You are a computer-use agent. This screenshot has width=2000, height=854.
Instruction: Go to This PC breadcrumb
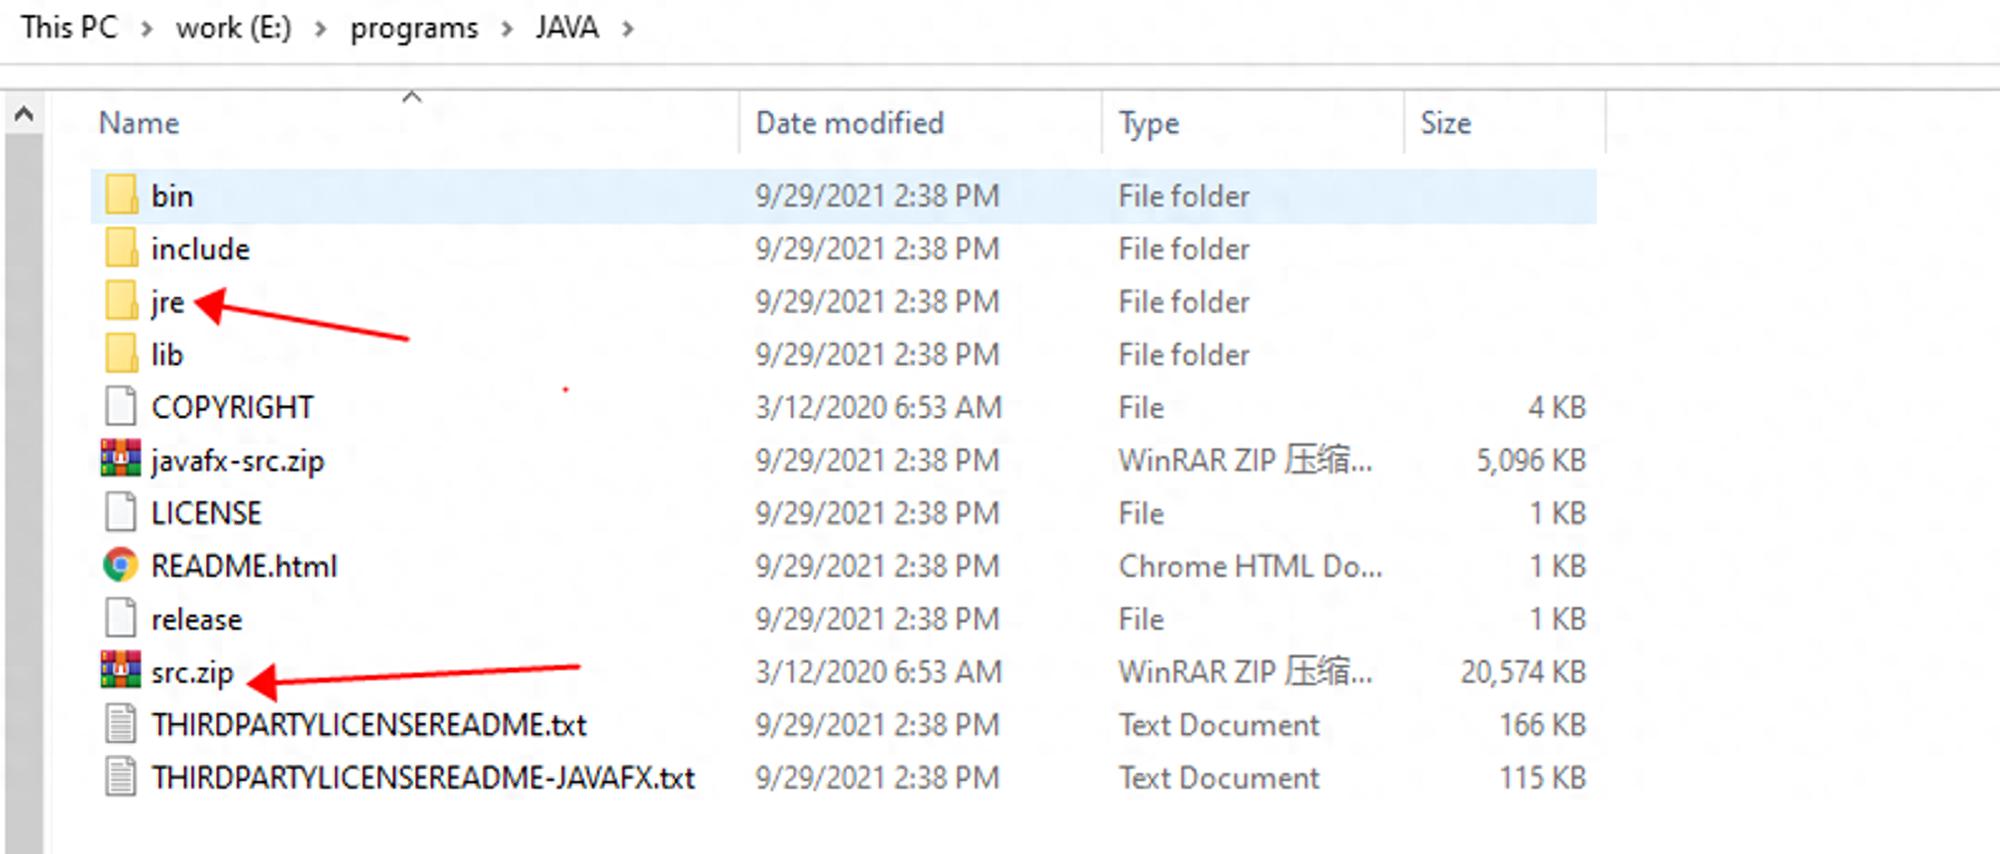coord(69,27)
